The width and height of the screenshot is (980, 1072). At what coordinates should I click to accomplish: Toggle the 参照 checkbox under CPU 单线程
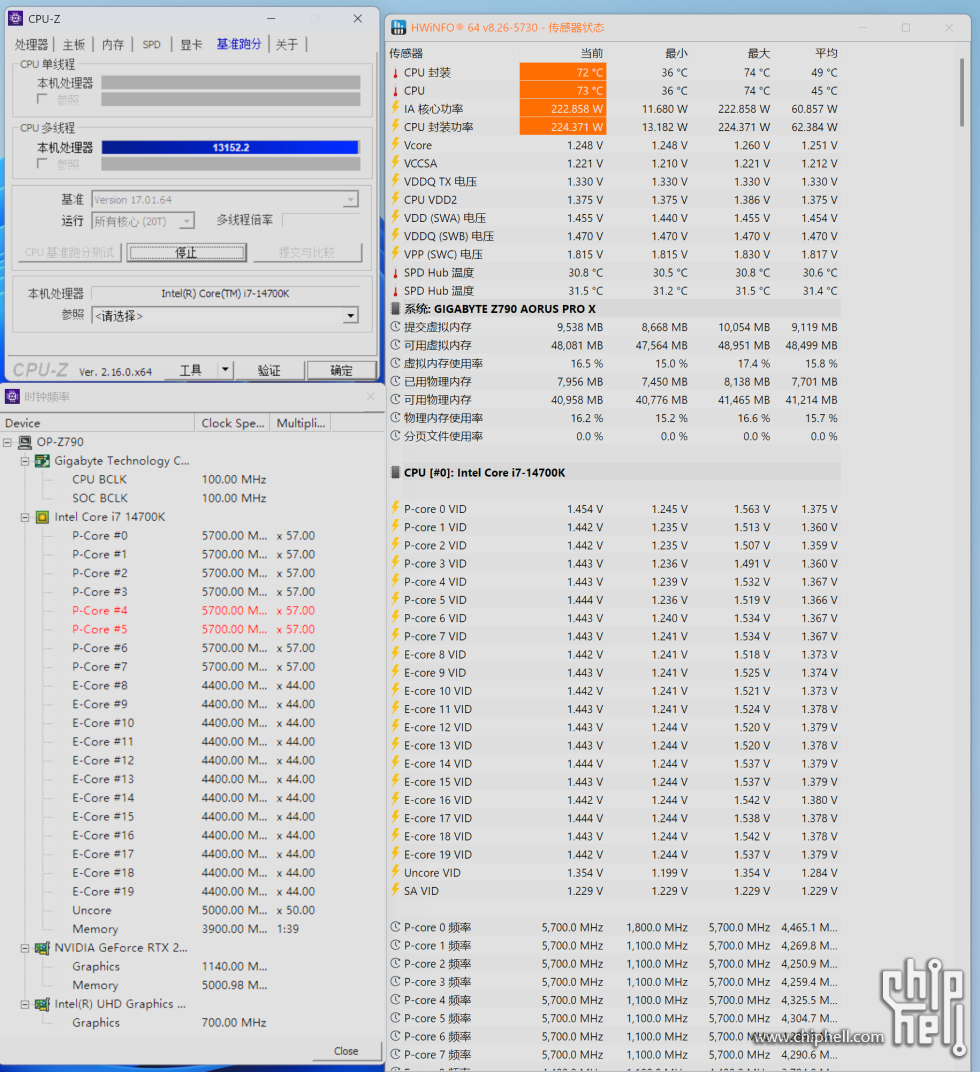[x=42, y=99]
